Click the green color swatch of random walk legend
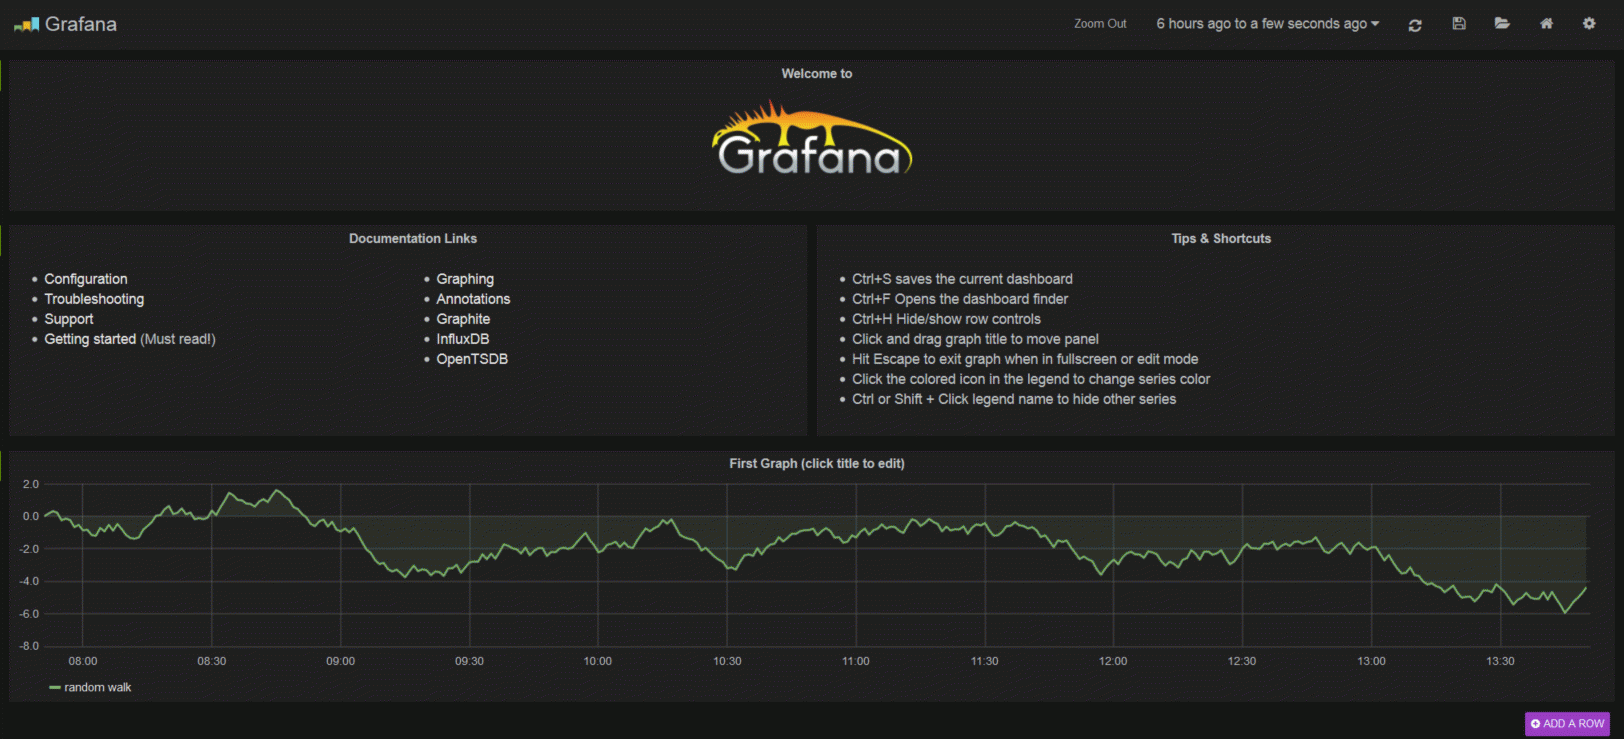The width and height of the screenshot is (1624, 739). click(55, 688)
